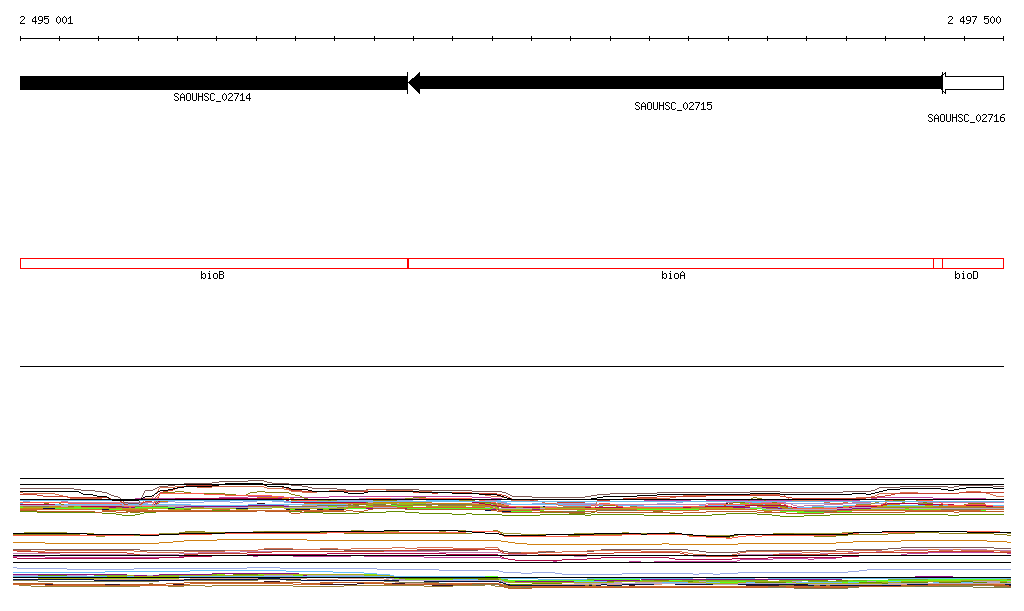Click the small red box between bioA and bioD
The height and width of the screenshot is (611, 1024).
937,263
